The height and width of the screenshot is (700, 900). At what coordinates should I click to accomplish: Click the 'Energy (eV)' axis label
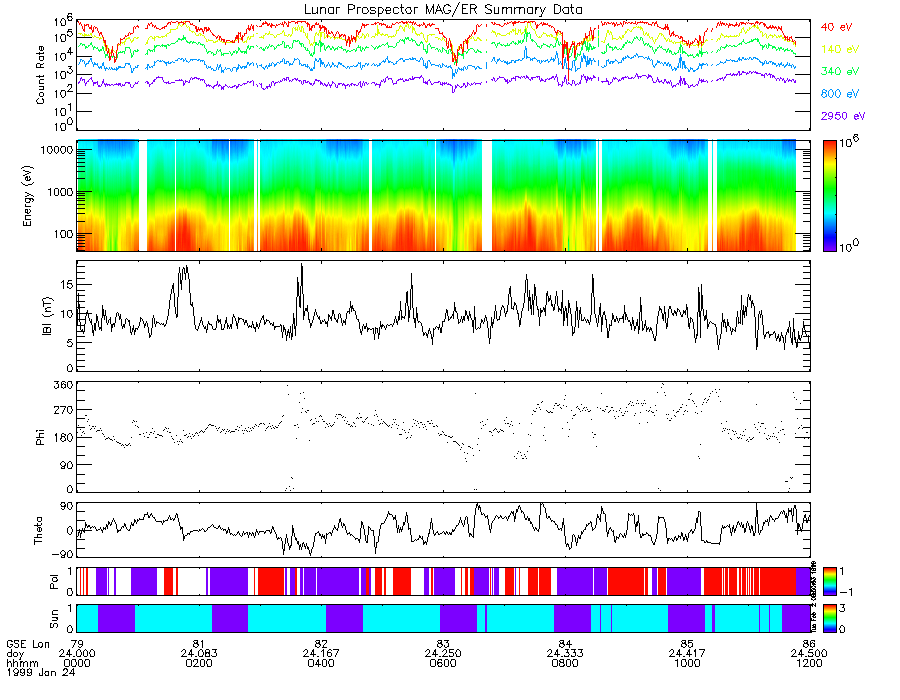pyautogui.click(x=28, y=196)
